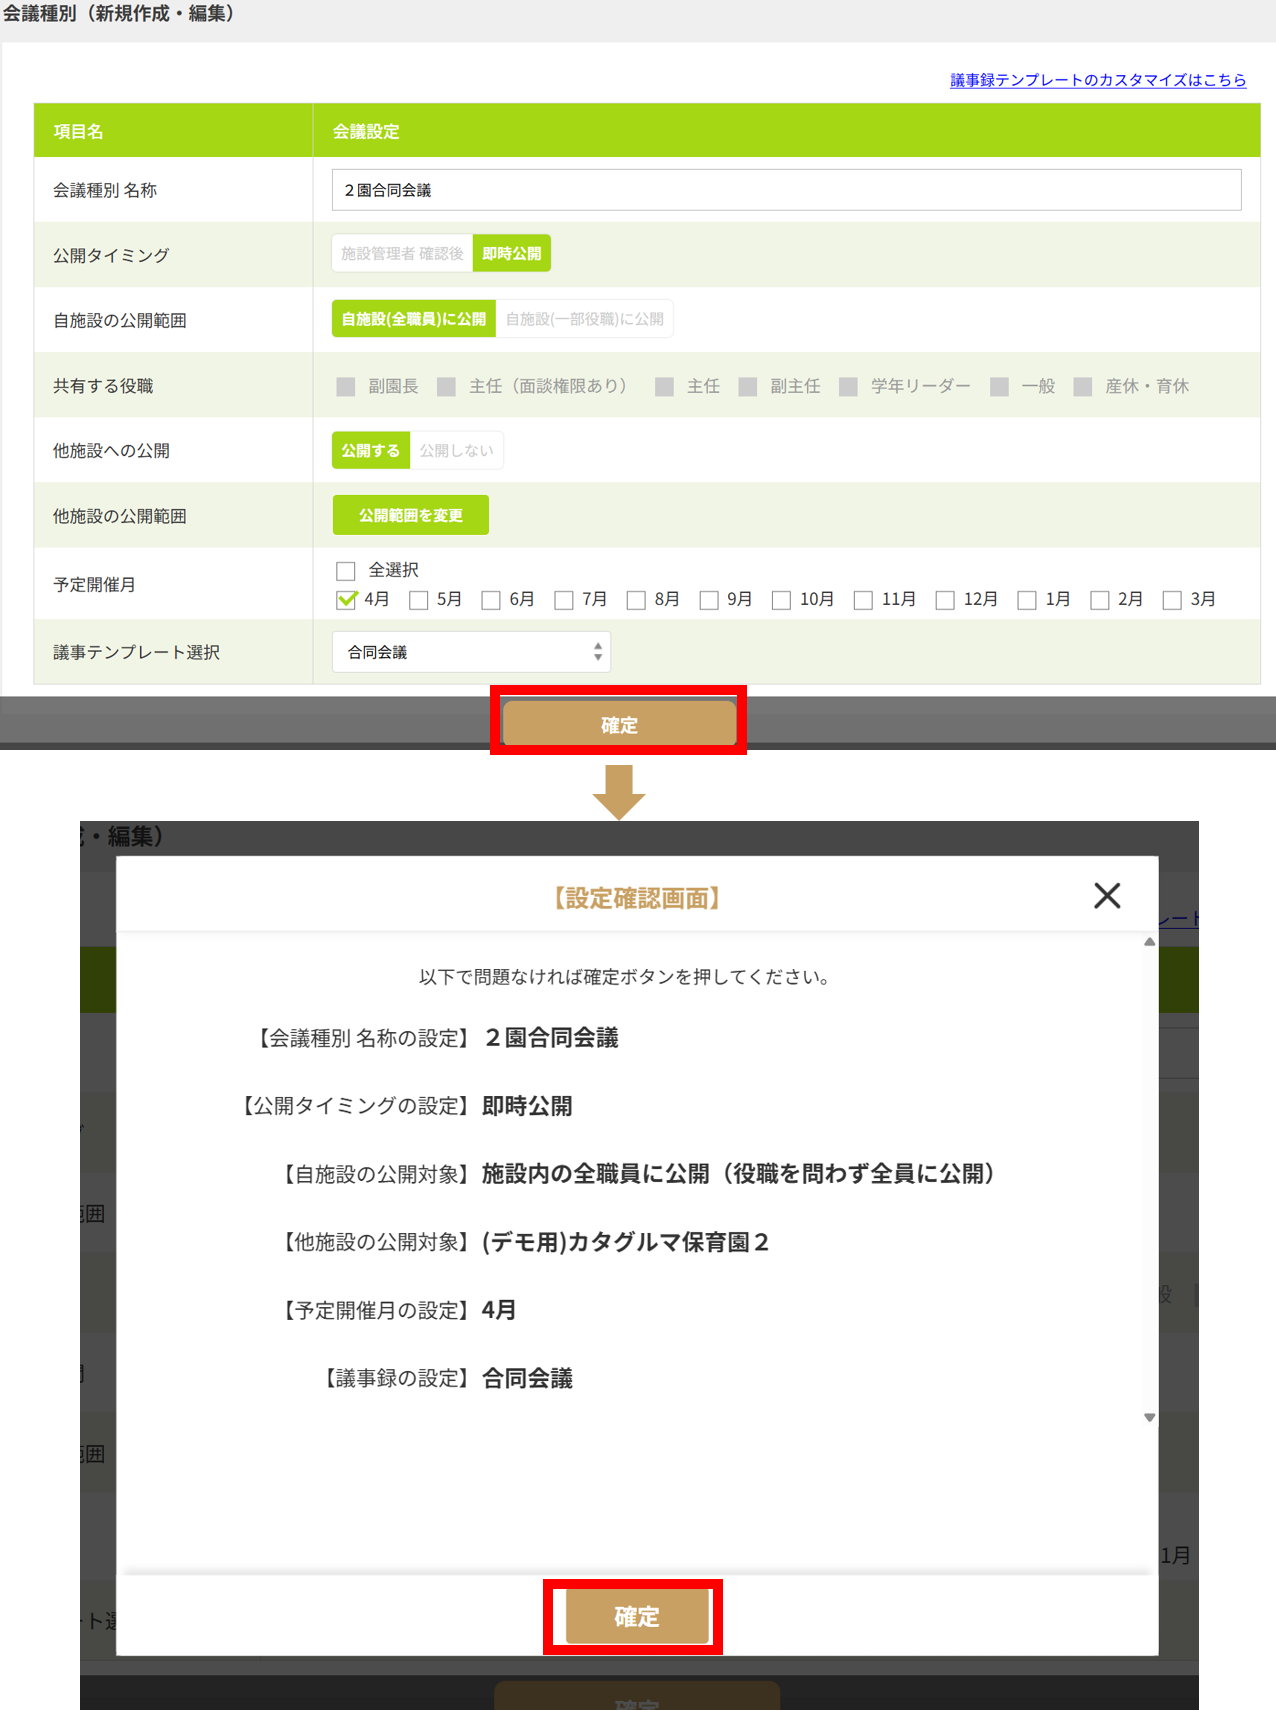Tick the 11月 checkbox

(x=863, y=600)
